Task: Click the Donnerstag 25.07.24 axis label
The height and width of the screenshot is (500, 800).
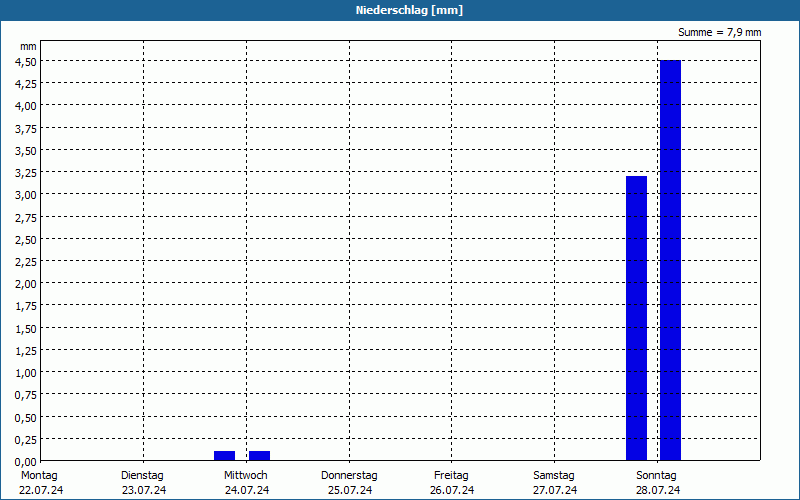Action: click(x=349, y=483)
